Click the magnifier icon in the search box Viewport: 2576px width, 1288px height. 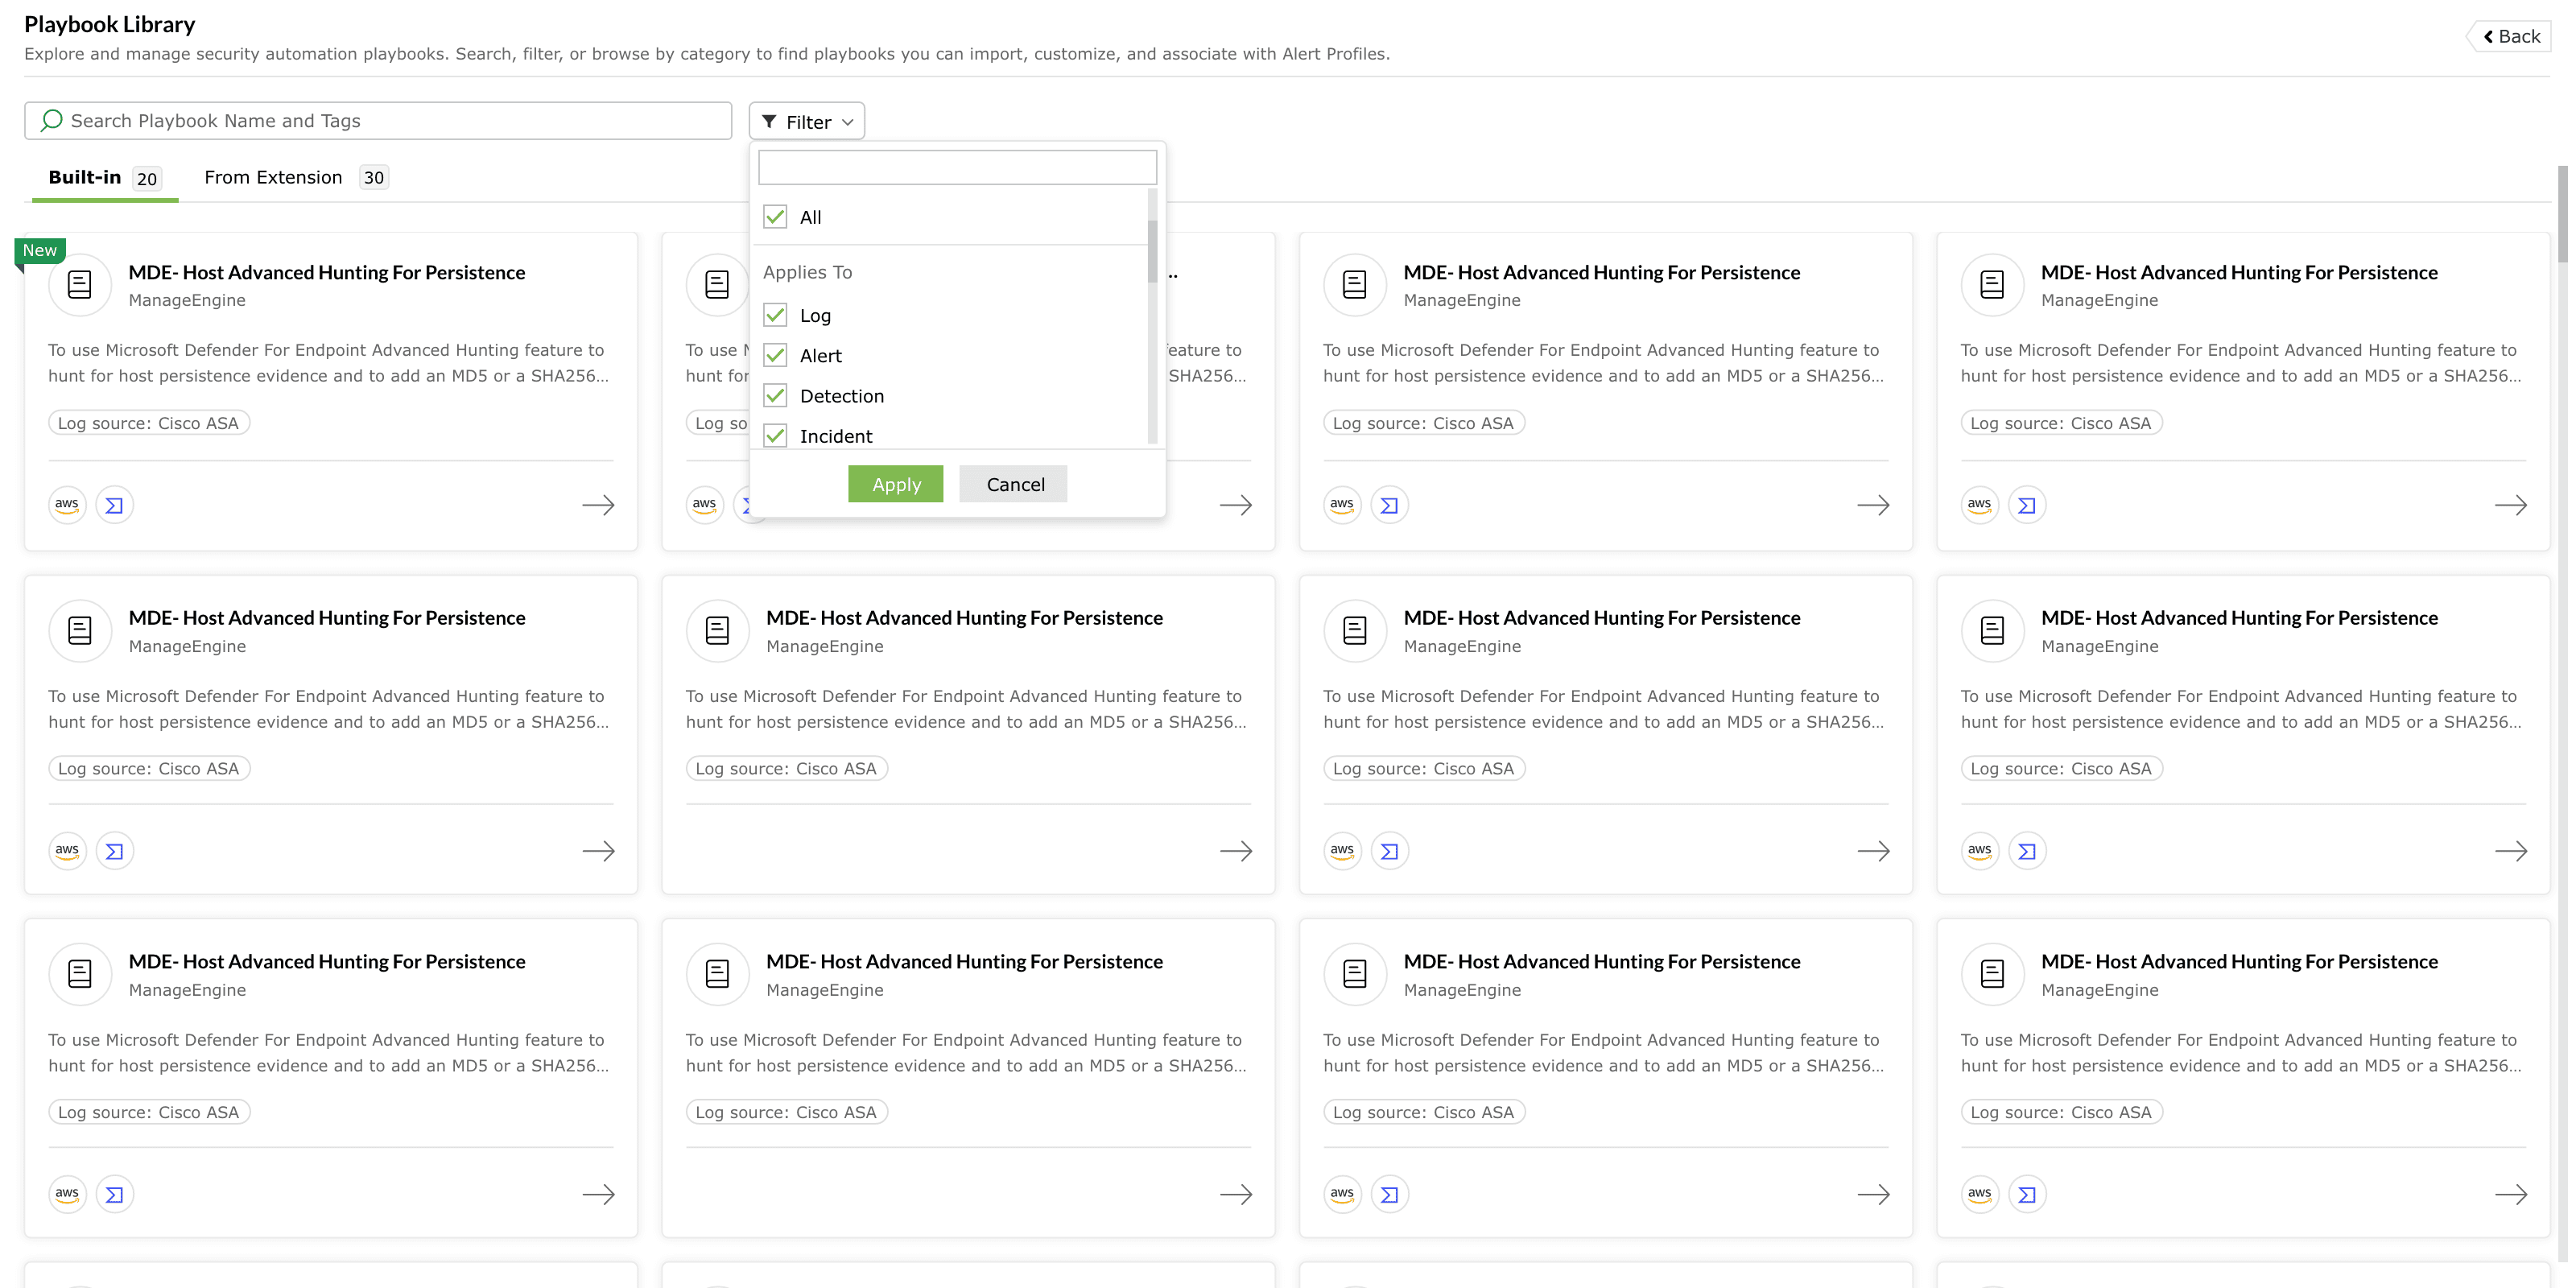click(52, 120)
